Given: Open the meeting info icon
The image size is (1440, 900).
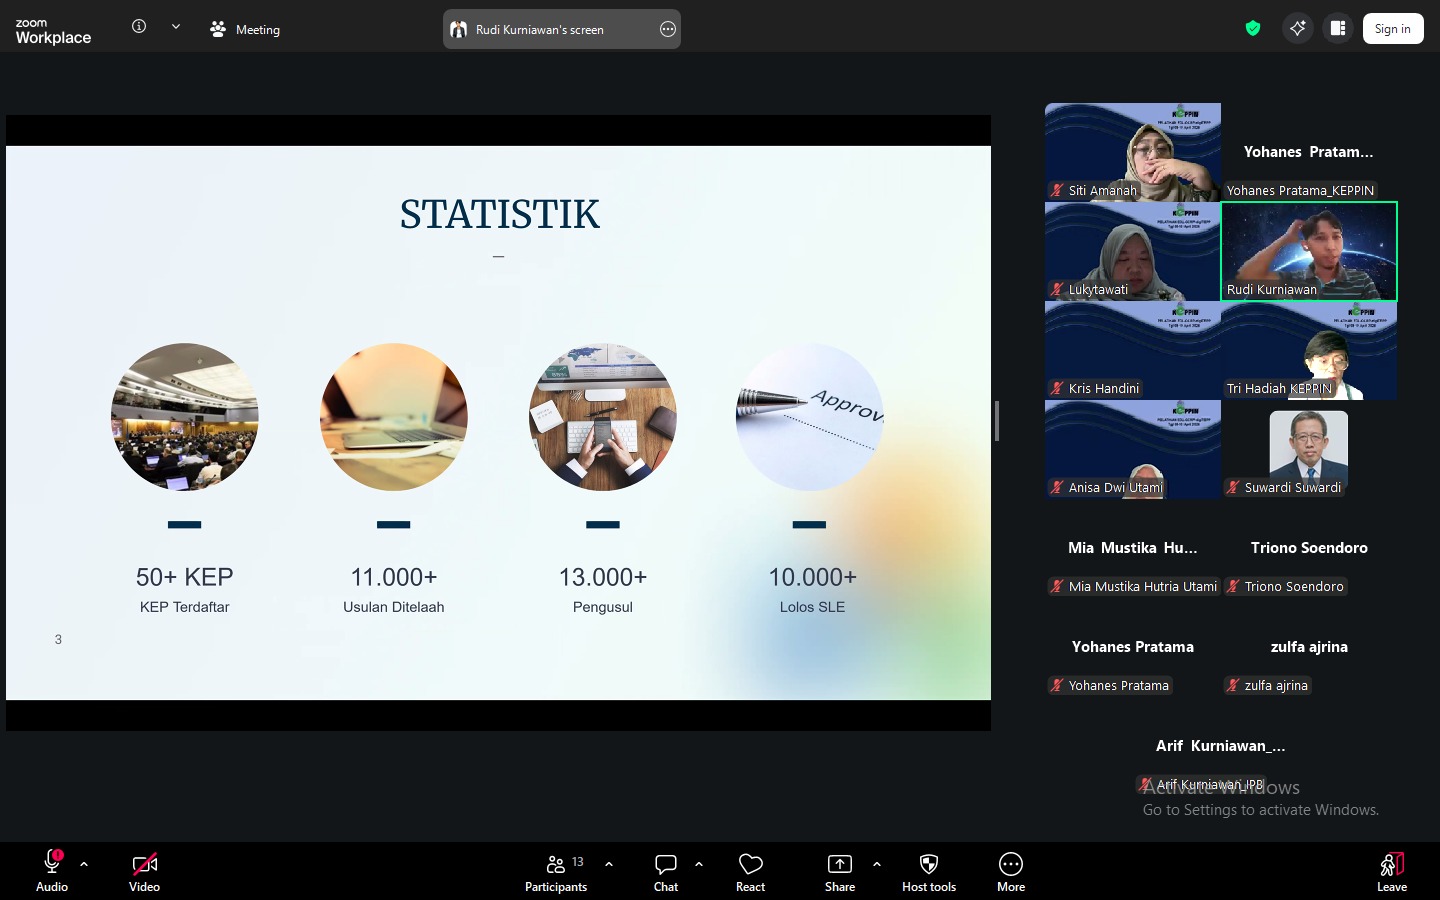Looking at the screenshot, I should click(139, 27).
